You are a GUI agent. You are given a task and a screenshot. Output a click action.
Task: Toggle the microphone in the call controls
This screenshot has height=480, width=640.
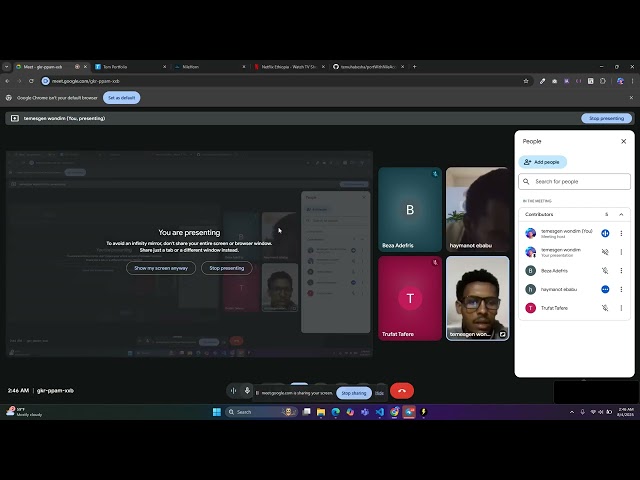(x=247, y=391)
